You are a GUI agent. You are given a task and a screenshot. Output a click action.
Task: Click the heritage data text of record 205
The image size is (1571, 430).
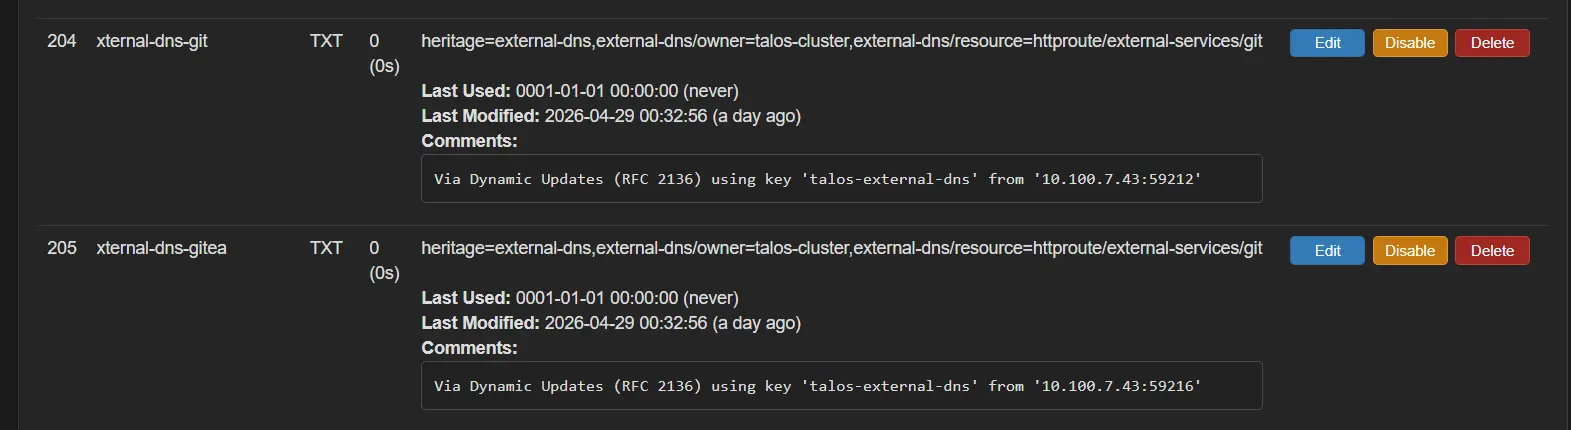(x=841, y=248)
